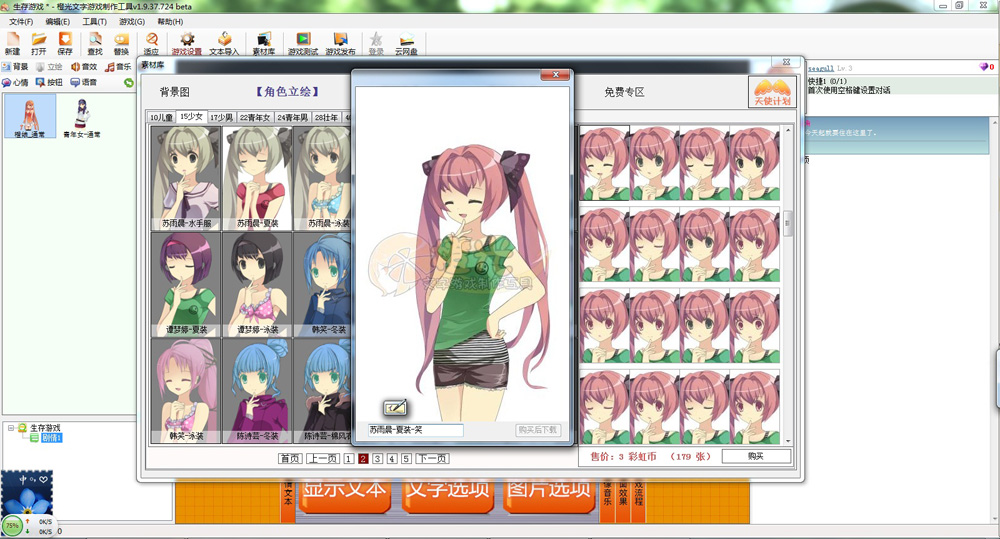
Task: Select the 谭梦婷-夏装 character thumbnail
Action: click(186, 284)
